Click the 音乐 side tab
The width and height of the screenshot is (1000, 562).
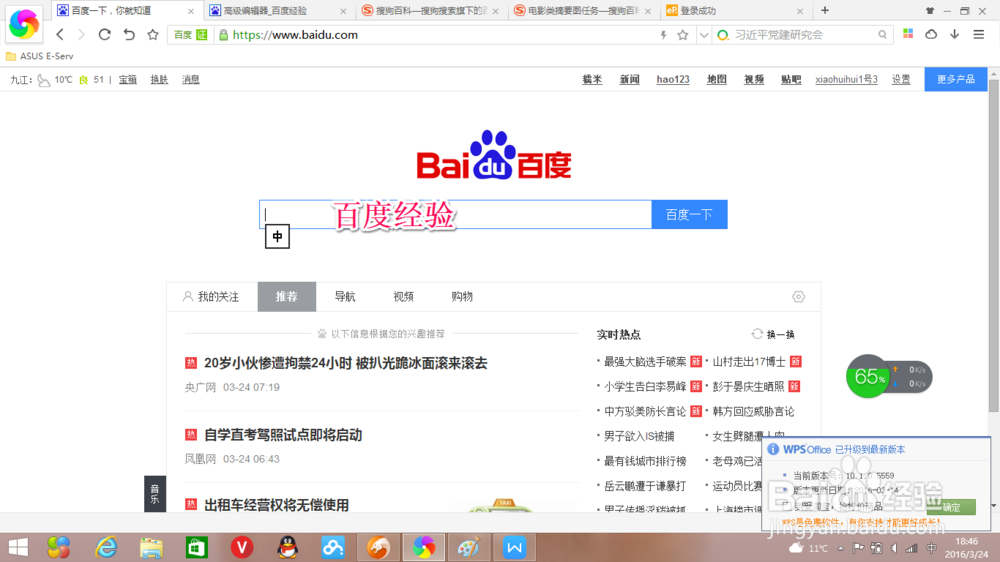155,494
